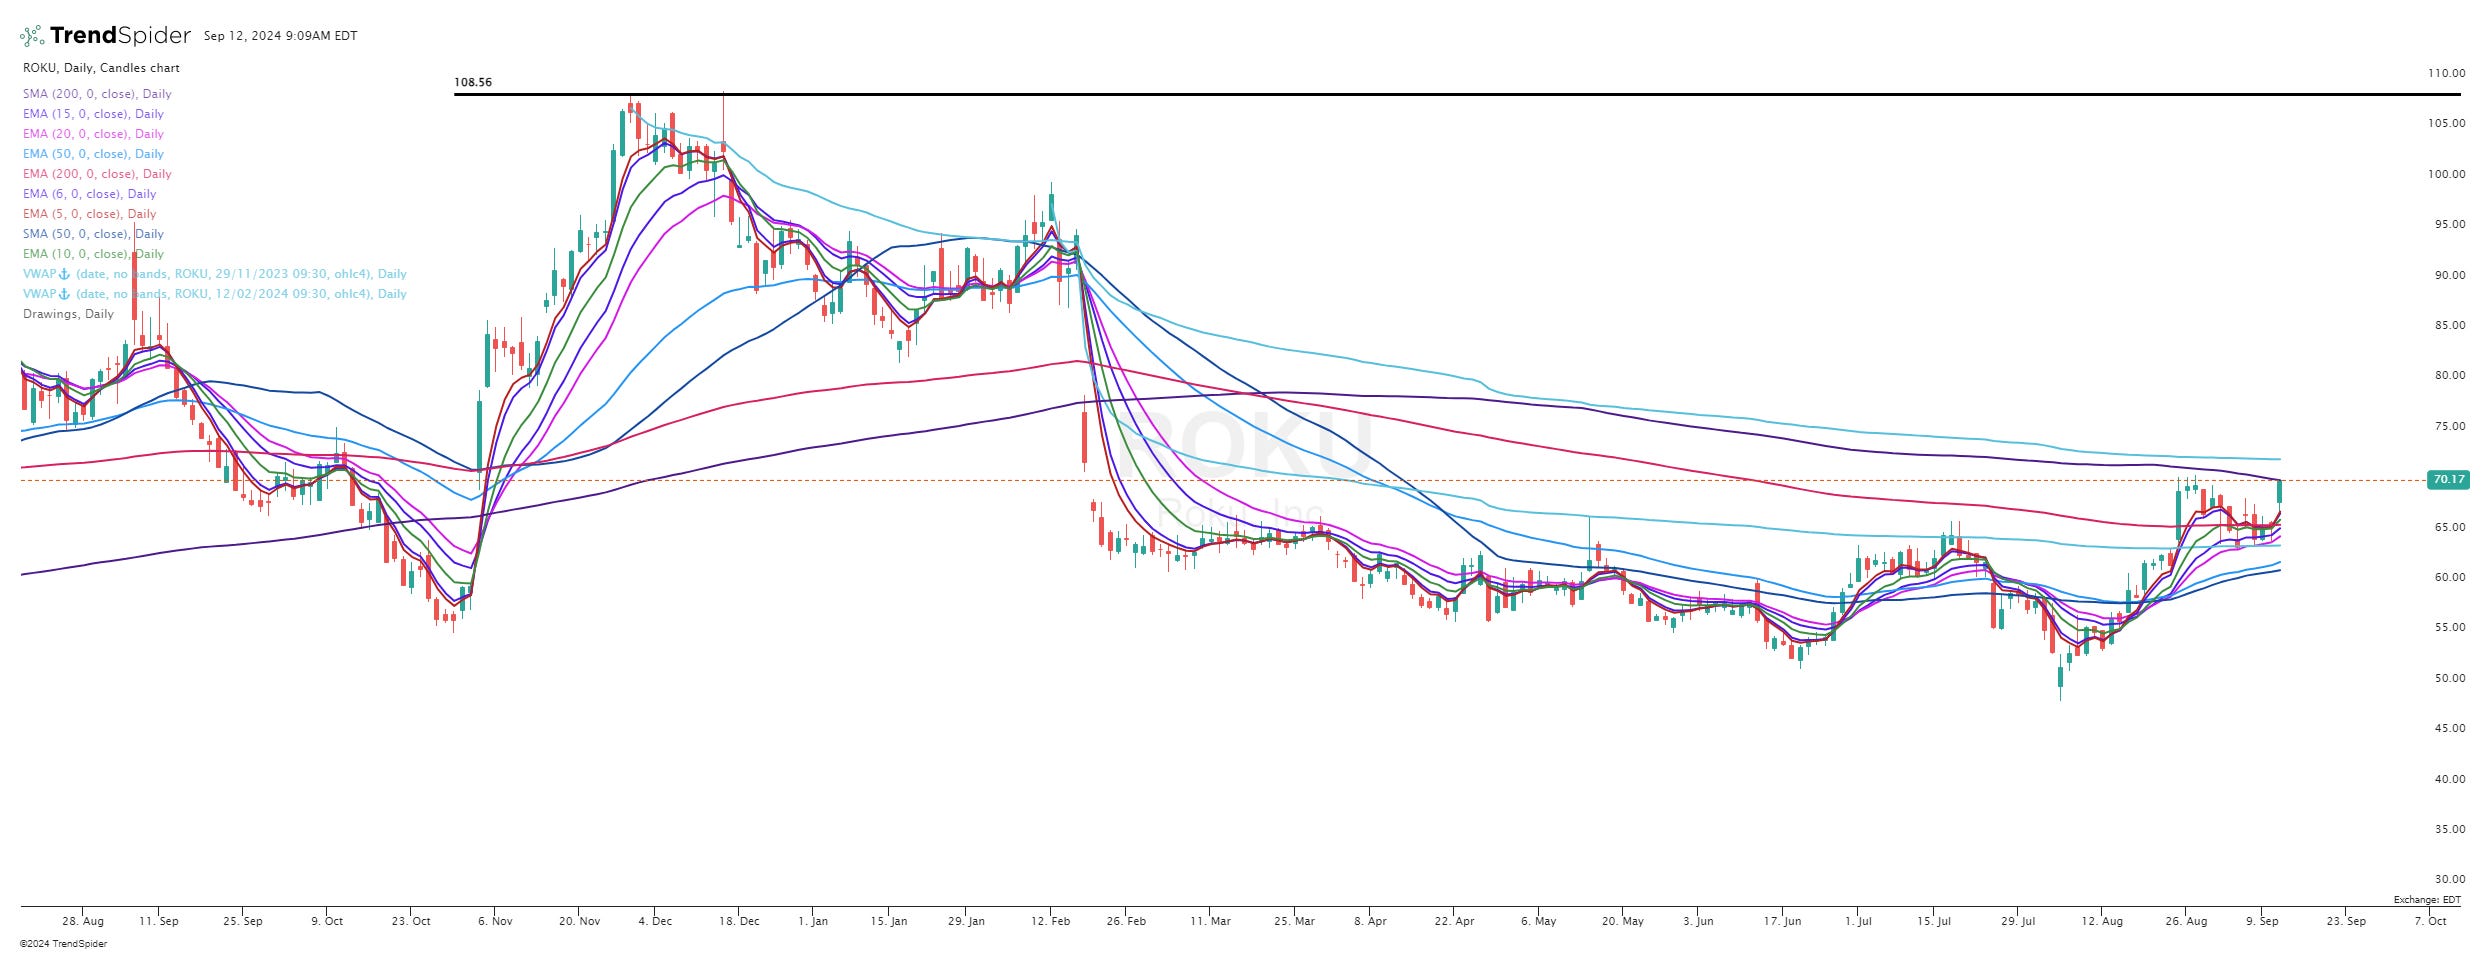This screenshot has height=953, width=2491.
Task: Click the anchor icon on the 12/02/2024 VWAP legend
Action: 65,294
